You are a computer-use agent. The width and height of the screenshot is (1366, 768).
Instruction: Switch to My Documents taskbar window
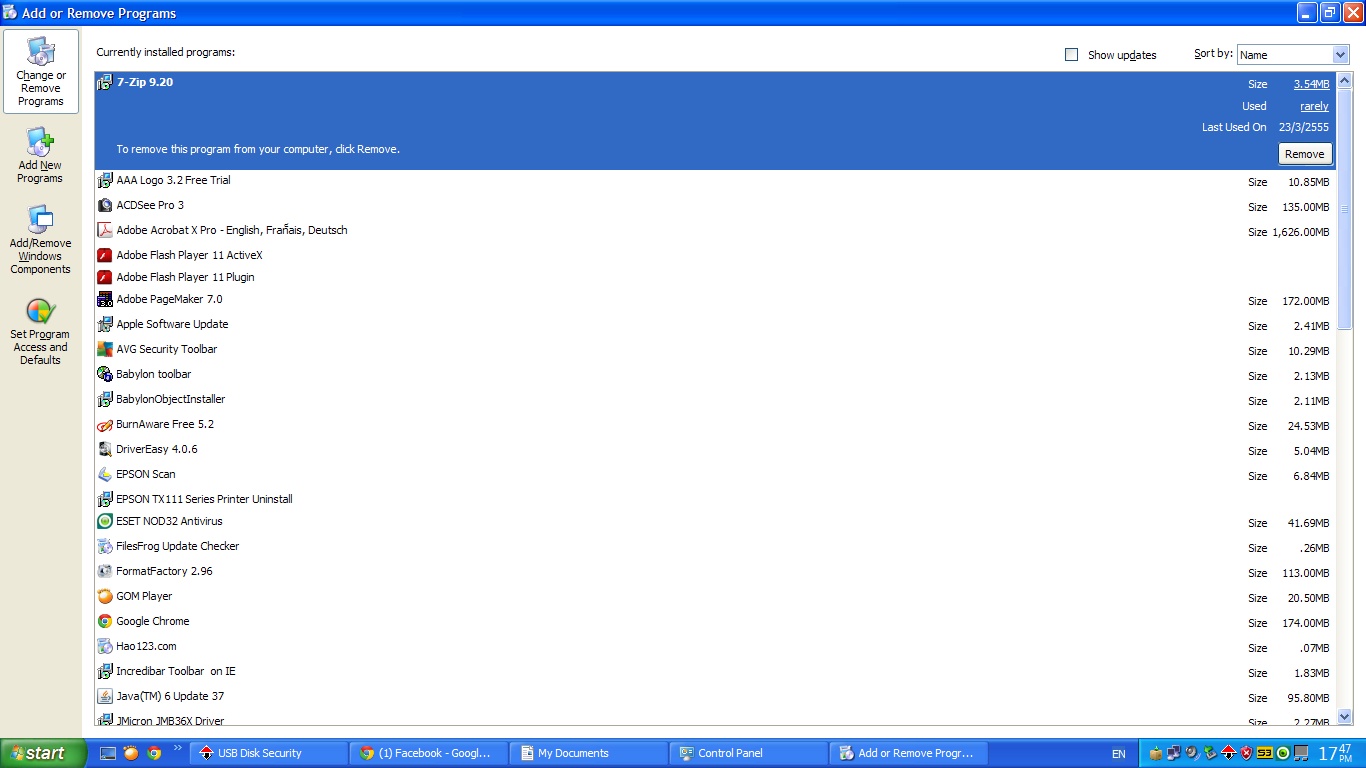591,753
